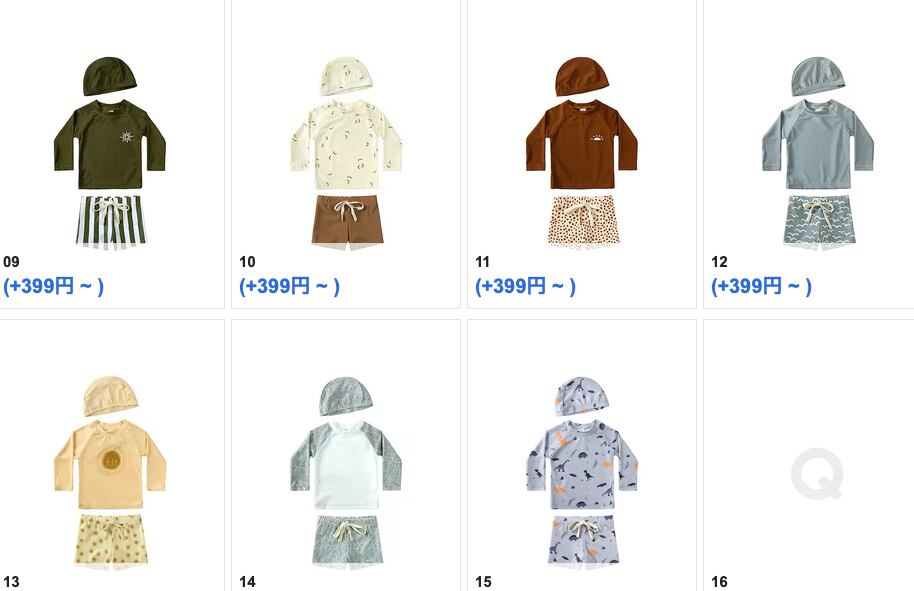Click the +399円 price under option 10
This screenshot has height=591, width=914.
[290, 286]
